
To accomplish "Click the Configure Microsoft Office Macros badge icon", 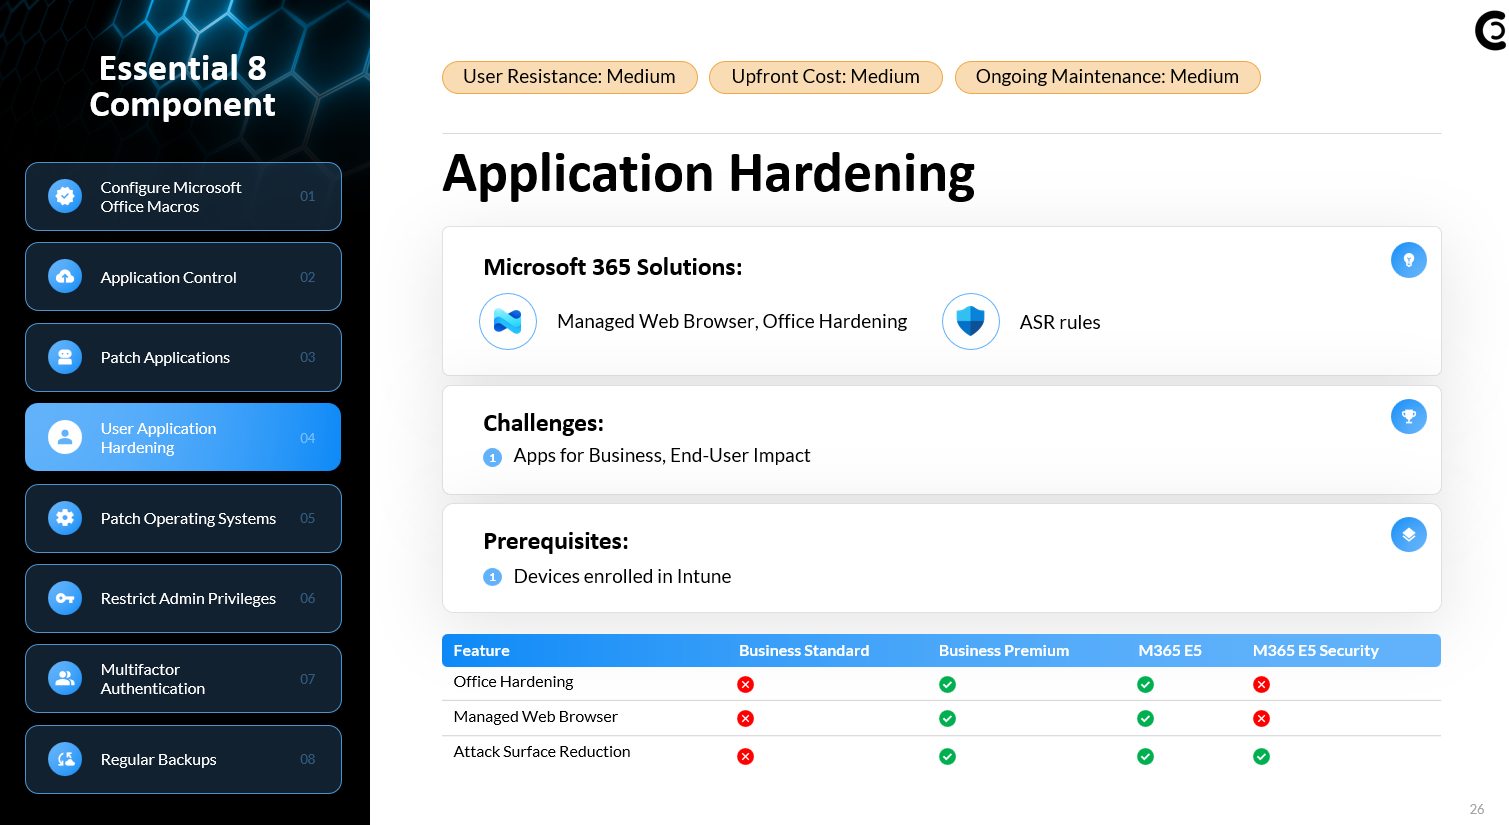I will (x=65, y=197).
